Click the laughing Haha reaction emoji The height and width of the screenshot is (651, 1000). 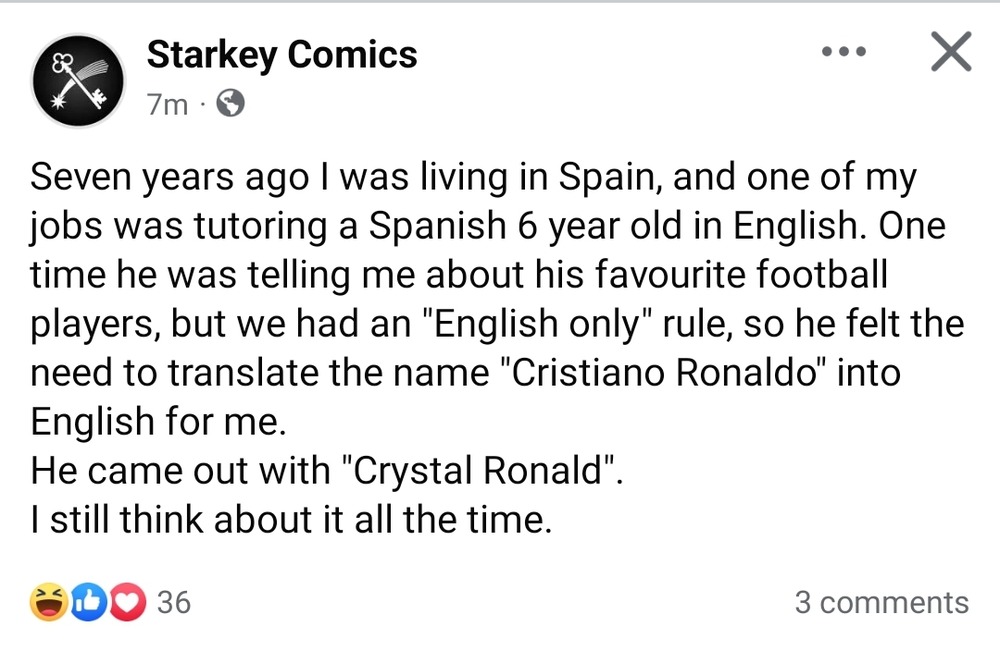(x=49, y=602)
